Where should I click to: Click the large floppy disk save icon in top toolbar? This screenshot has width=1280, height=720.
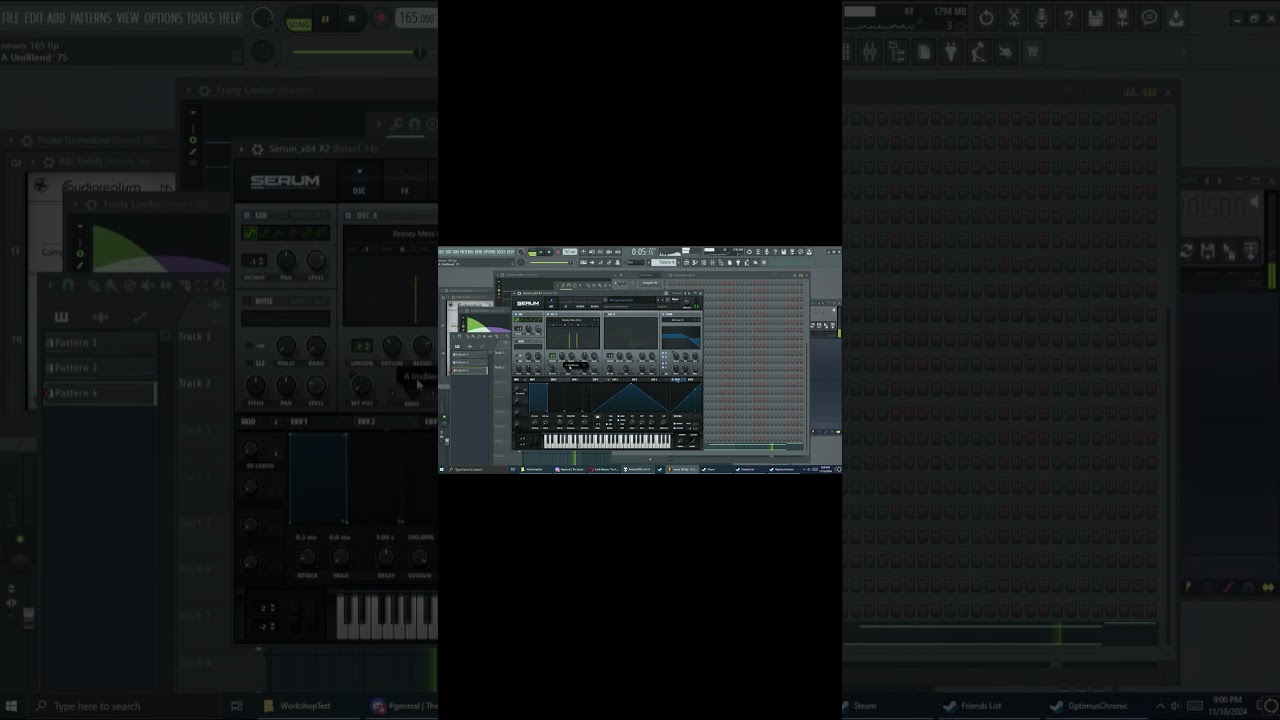tap(1096, 18)
